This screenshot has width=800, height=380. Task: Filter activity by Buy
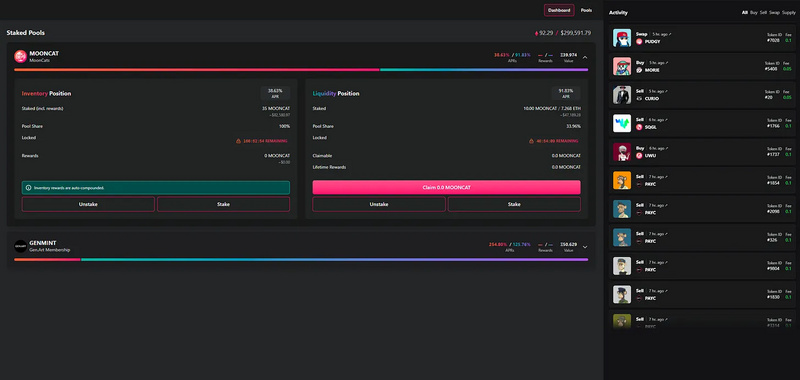click(x=754, y=12)
